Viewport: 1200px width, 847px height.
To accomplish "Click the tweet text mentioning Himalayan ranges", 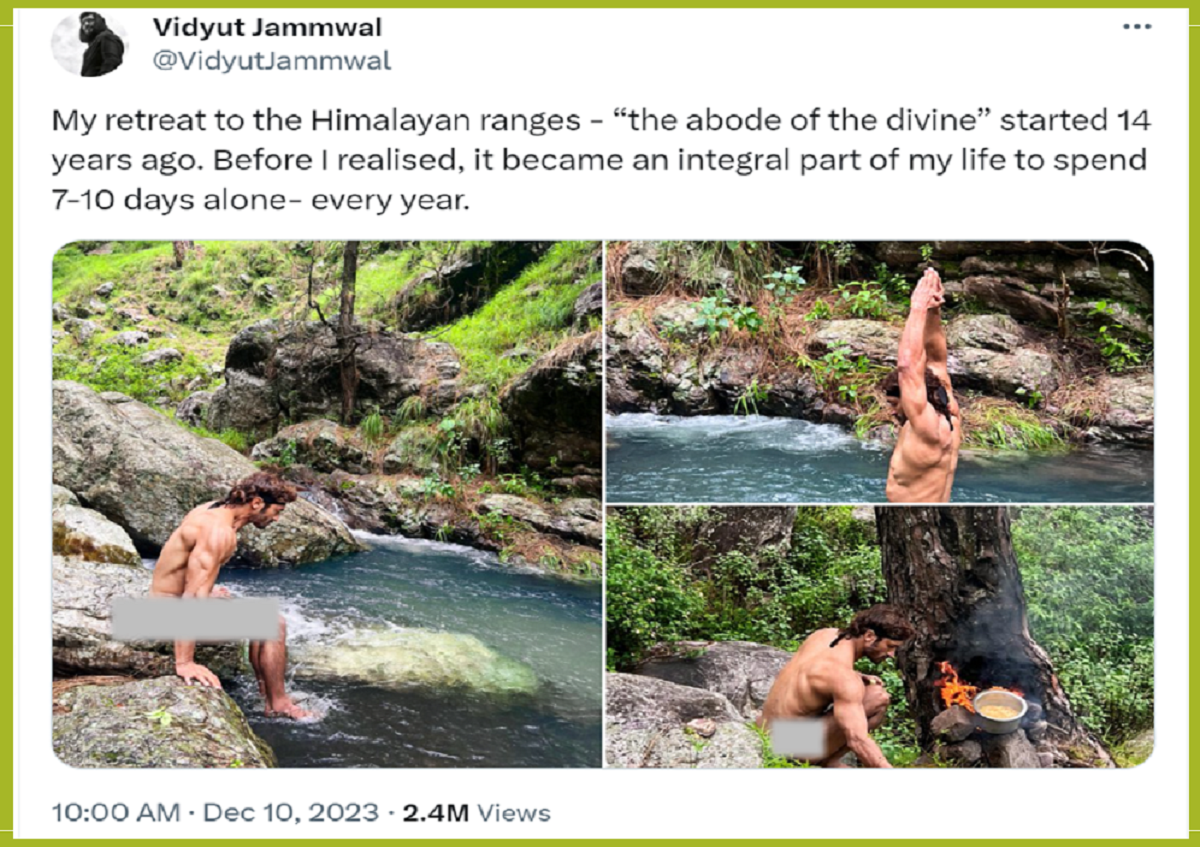I will click(x=600, y=160).
